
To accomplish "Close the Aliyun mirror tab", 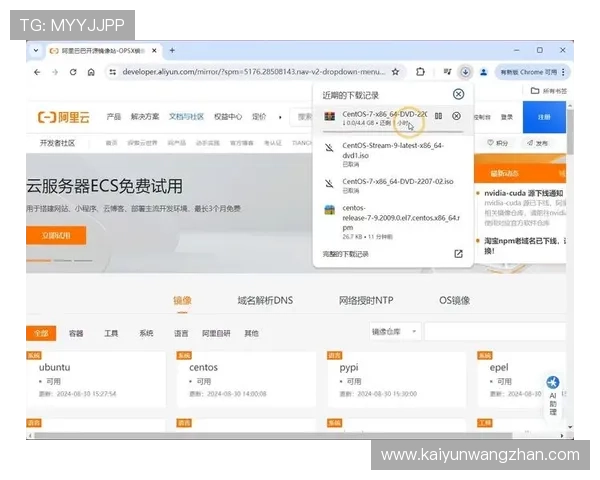I will (154, 51).
